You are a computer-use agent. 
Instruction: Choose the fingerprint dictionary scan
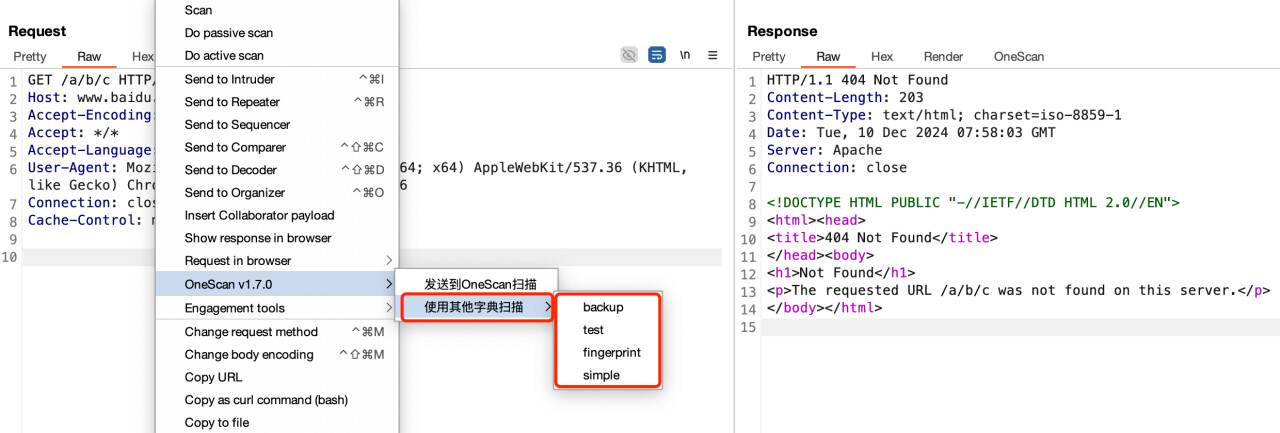[x=611, y=353]
